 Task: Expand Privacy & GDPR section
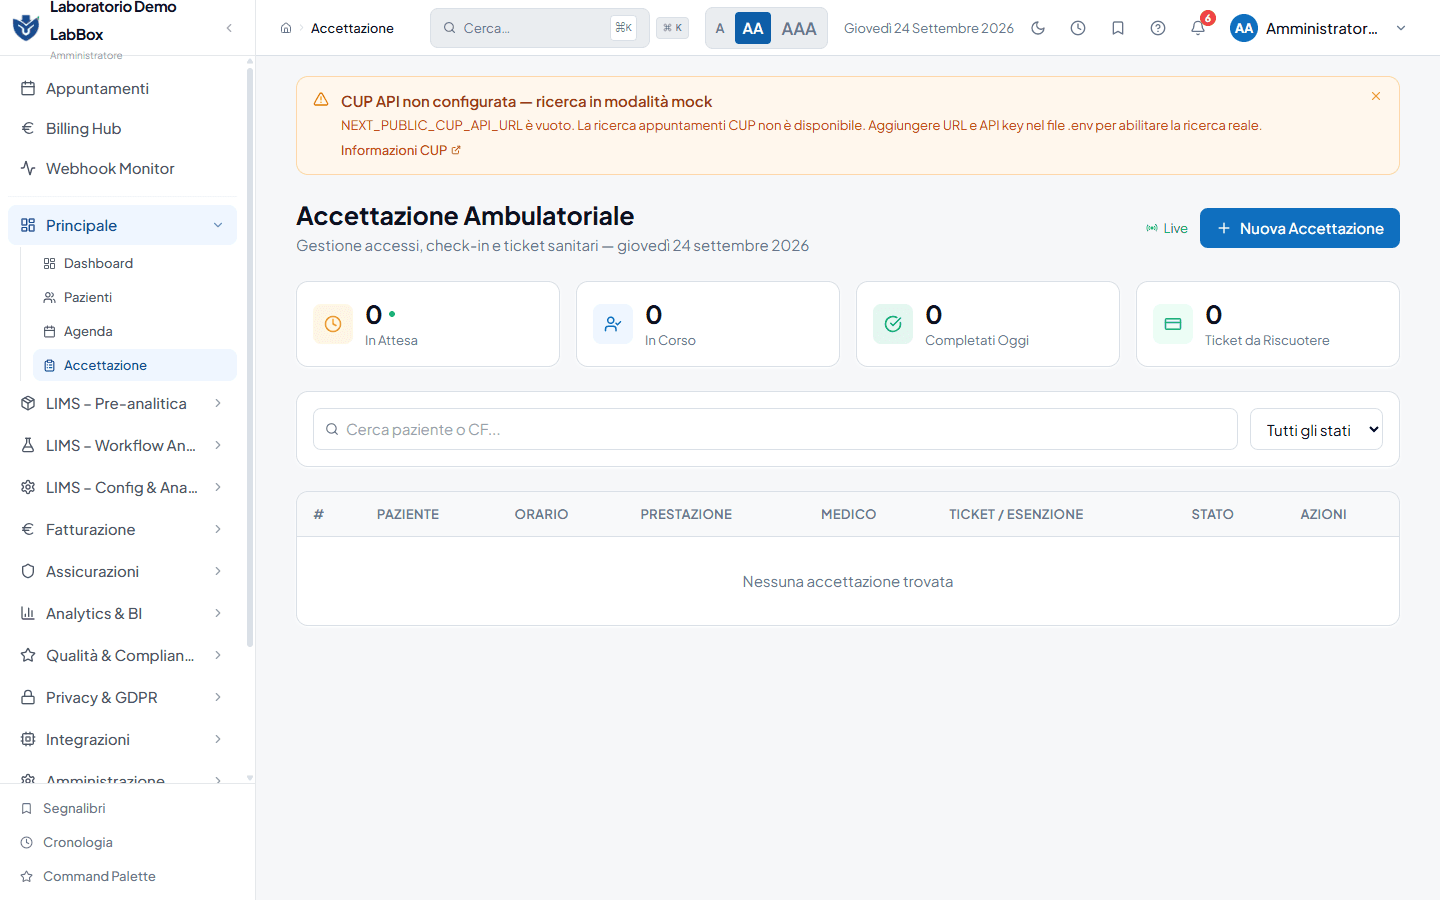click(x=122, y=697)
